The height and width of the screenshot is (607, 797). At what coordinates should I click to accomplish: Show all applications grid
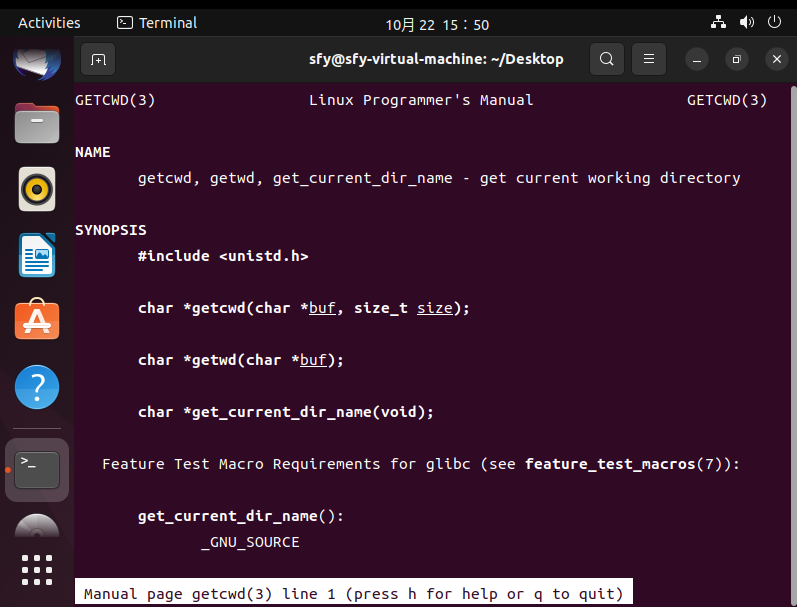37,570
